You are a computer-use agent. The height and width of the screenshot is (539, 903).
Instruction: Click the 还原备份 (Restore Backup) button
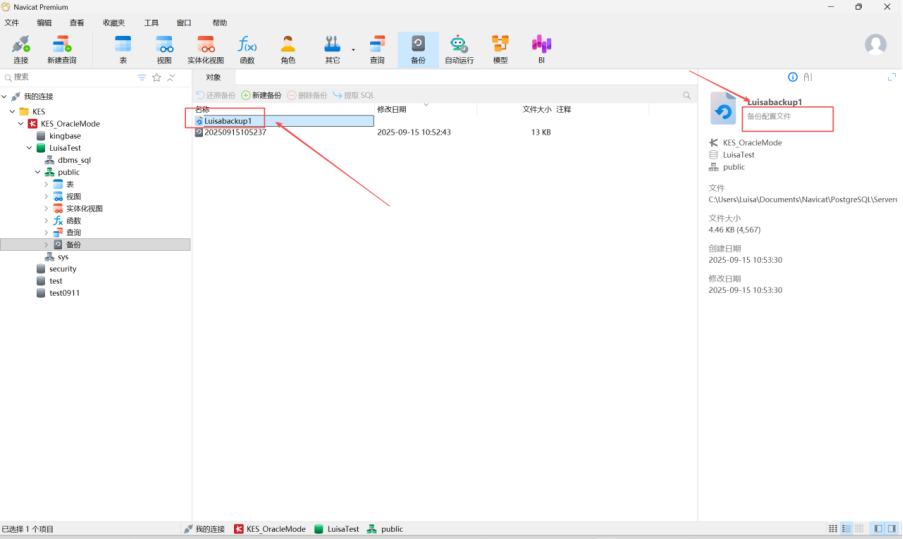[216, 95]
